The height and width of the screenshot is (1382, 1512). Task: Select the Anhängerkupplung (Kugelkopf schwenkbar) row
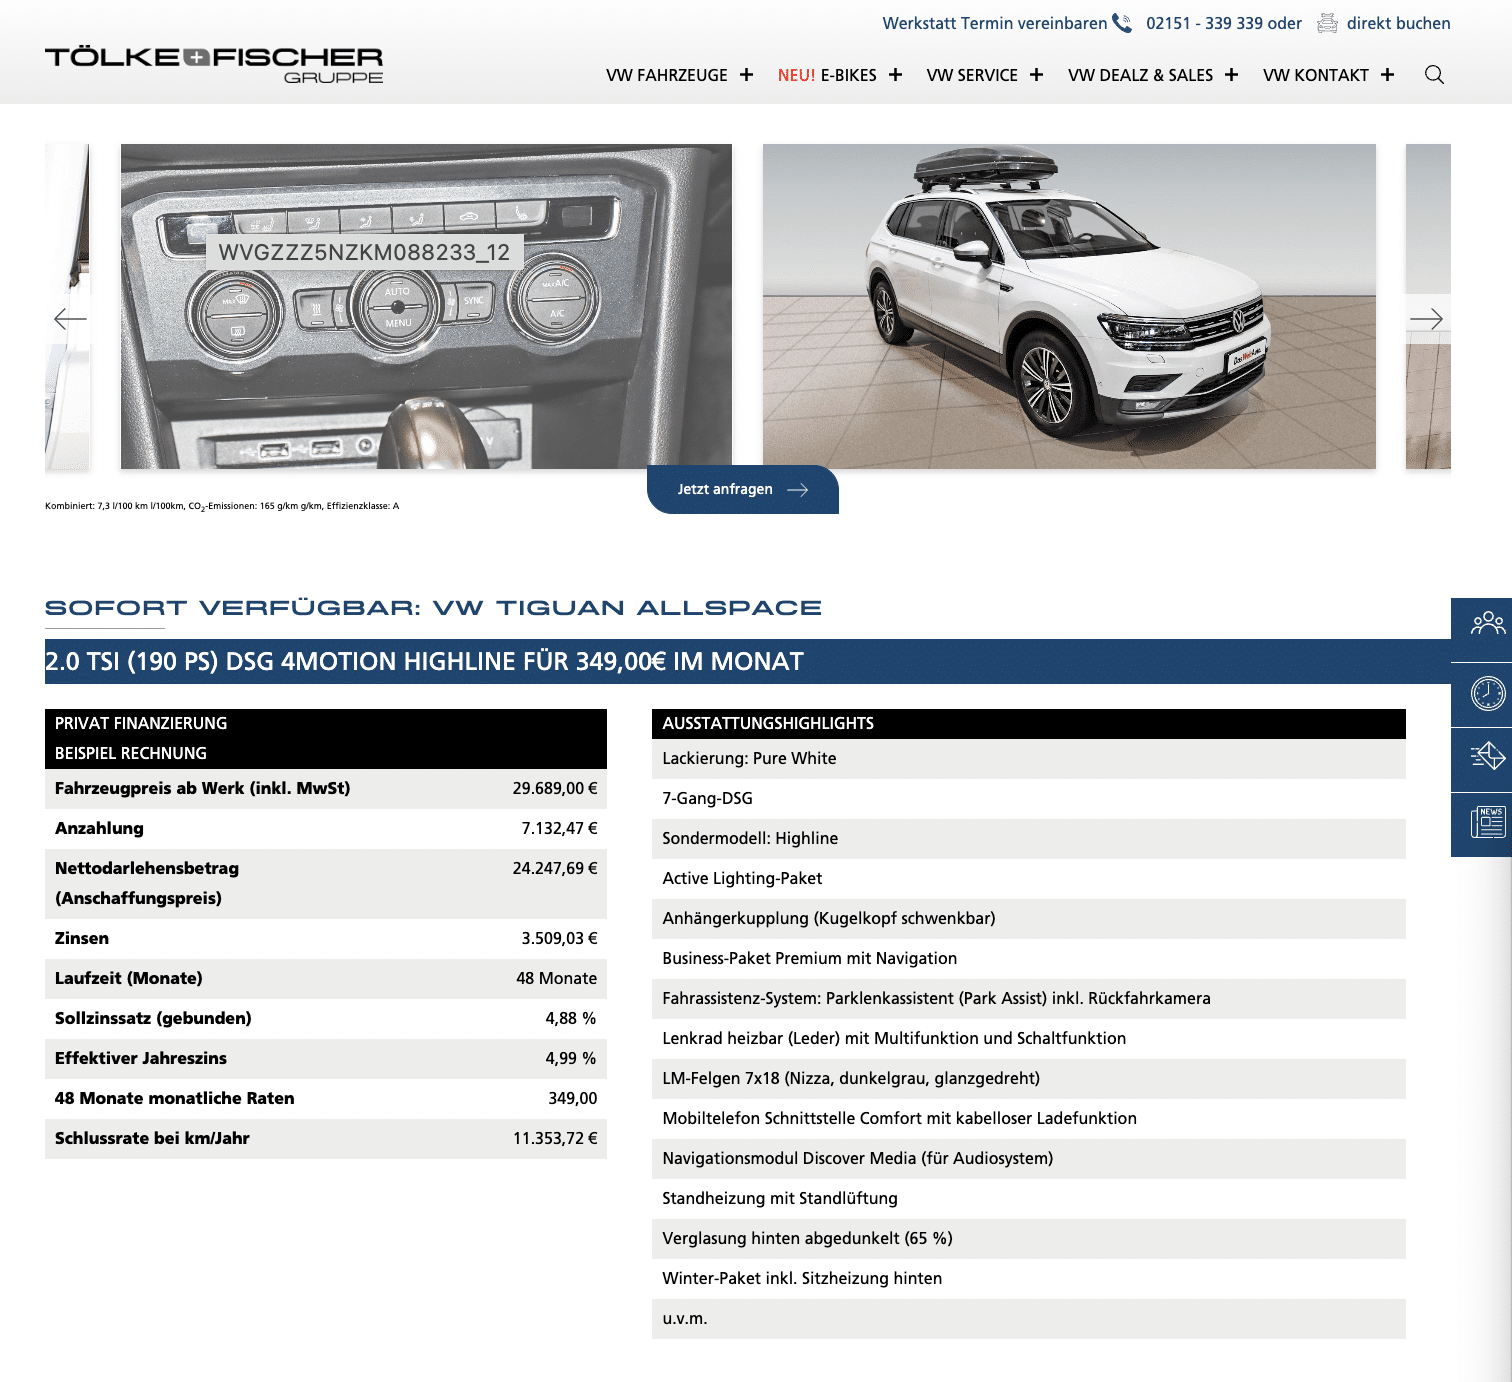(x=1029, y=919)
